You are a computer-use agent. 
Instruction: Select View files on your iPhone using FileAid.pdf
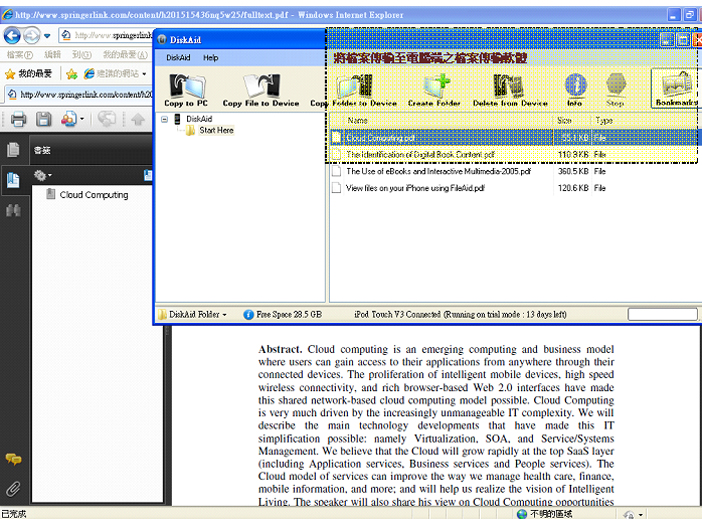pos(515,188)
